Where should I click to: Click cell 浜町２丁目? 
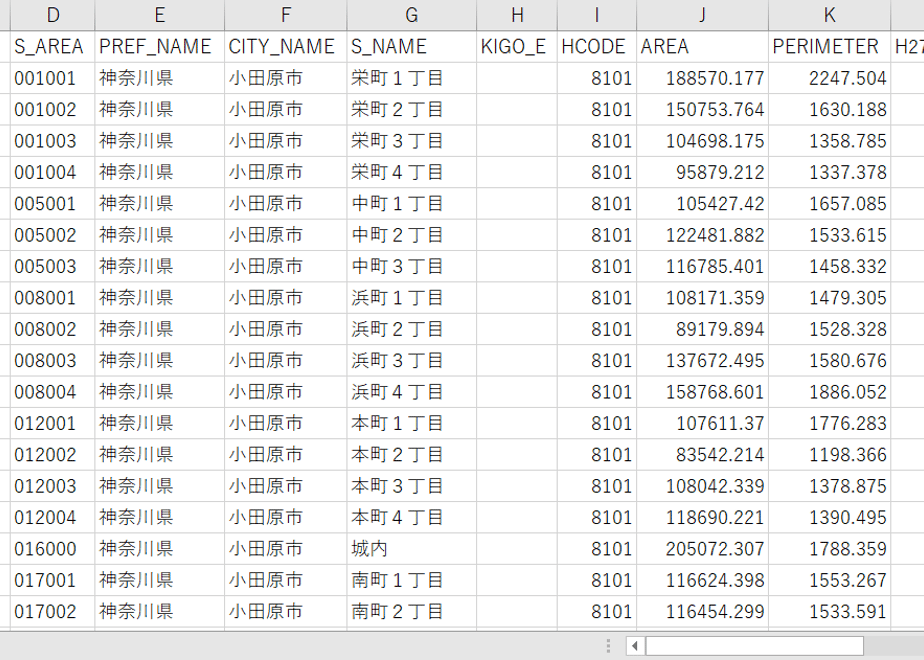point(411,329)
